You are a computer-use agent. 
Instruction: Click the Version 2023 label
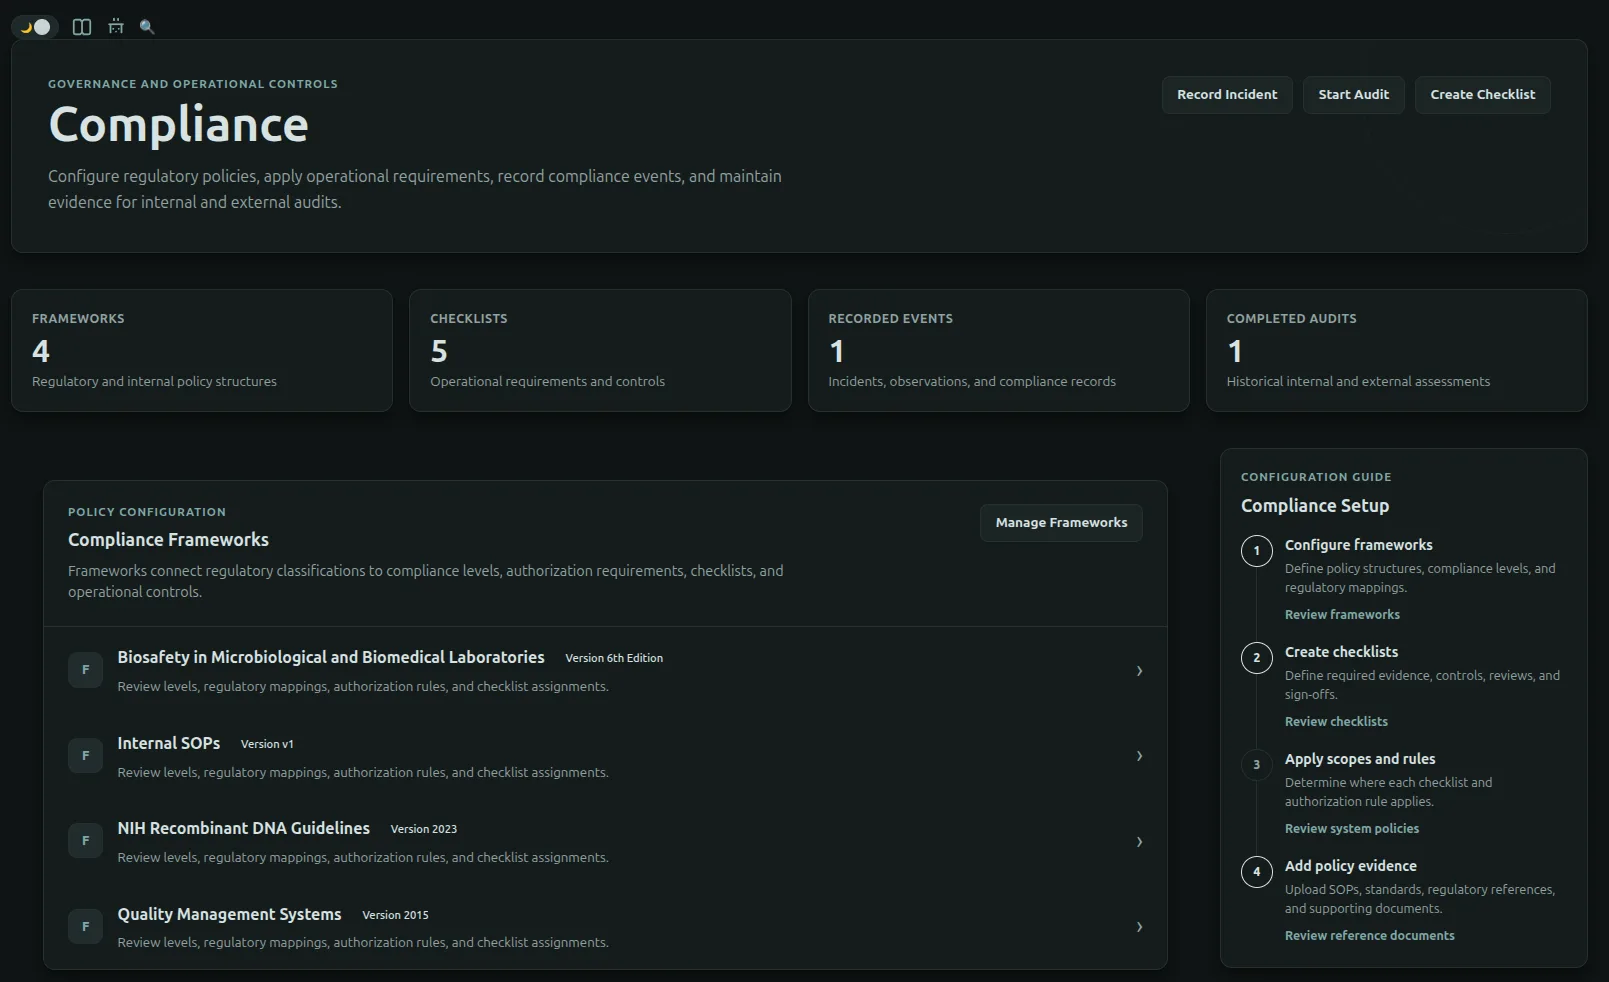pyautogui.click(x=424, y=829)
